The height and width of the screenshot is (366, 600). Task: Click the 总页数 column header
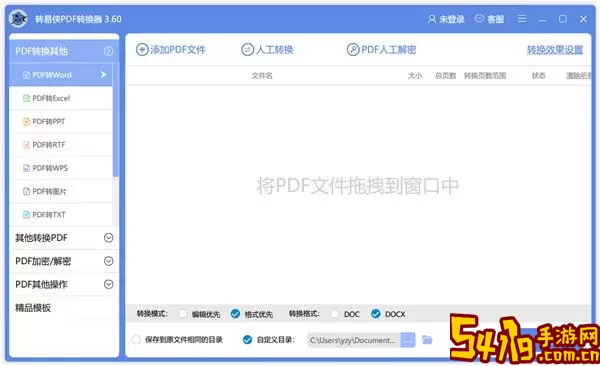pyautogui.click(x=445, y=76)
